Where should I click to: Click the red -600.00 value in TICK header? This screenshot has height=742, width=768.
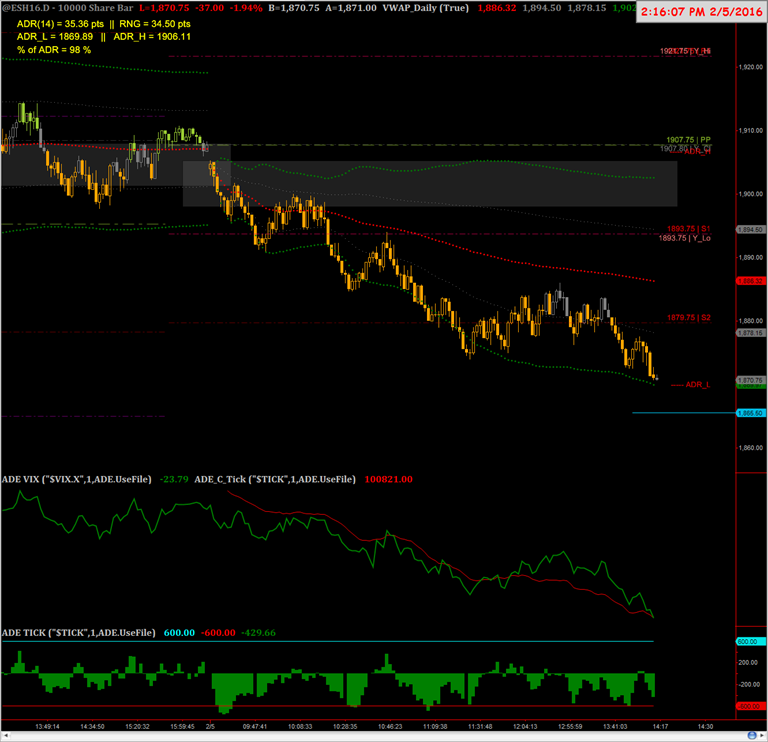218,633
